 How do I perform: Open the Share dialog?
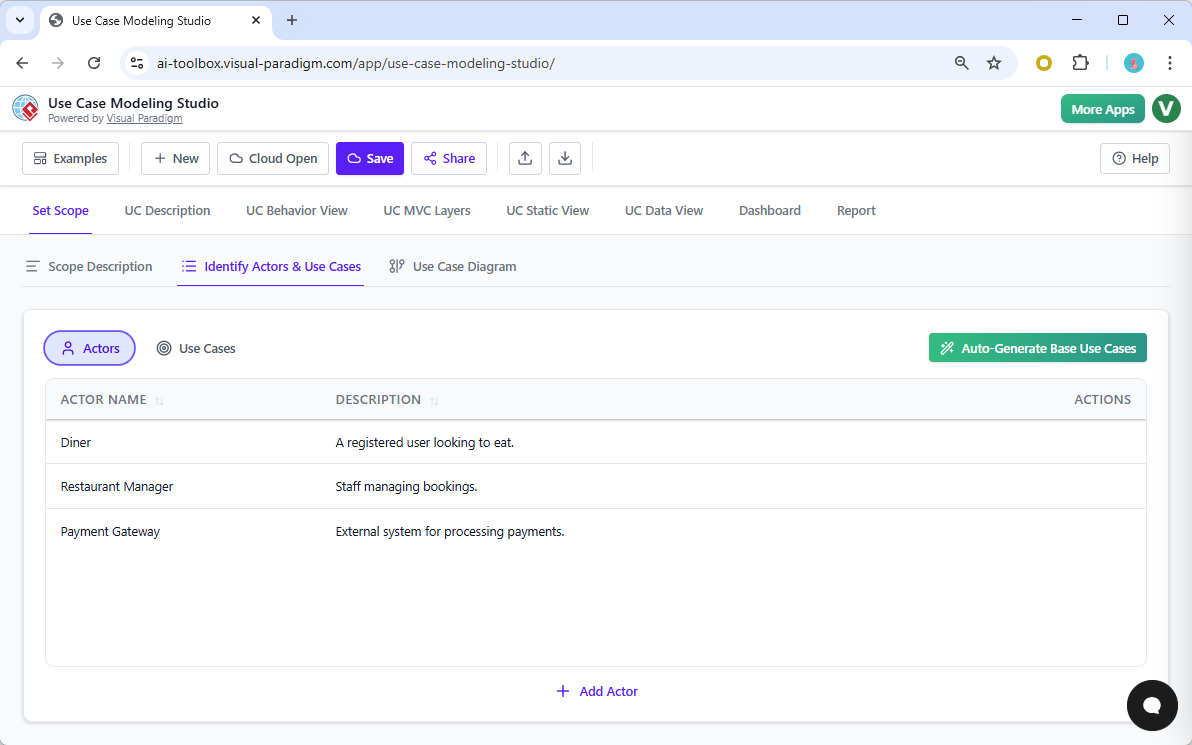click(448, 158)
